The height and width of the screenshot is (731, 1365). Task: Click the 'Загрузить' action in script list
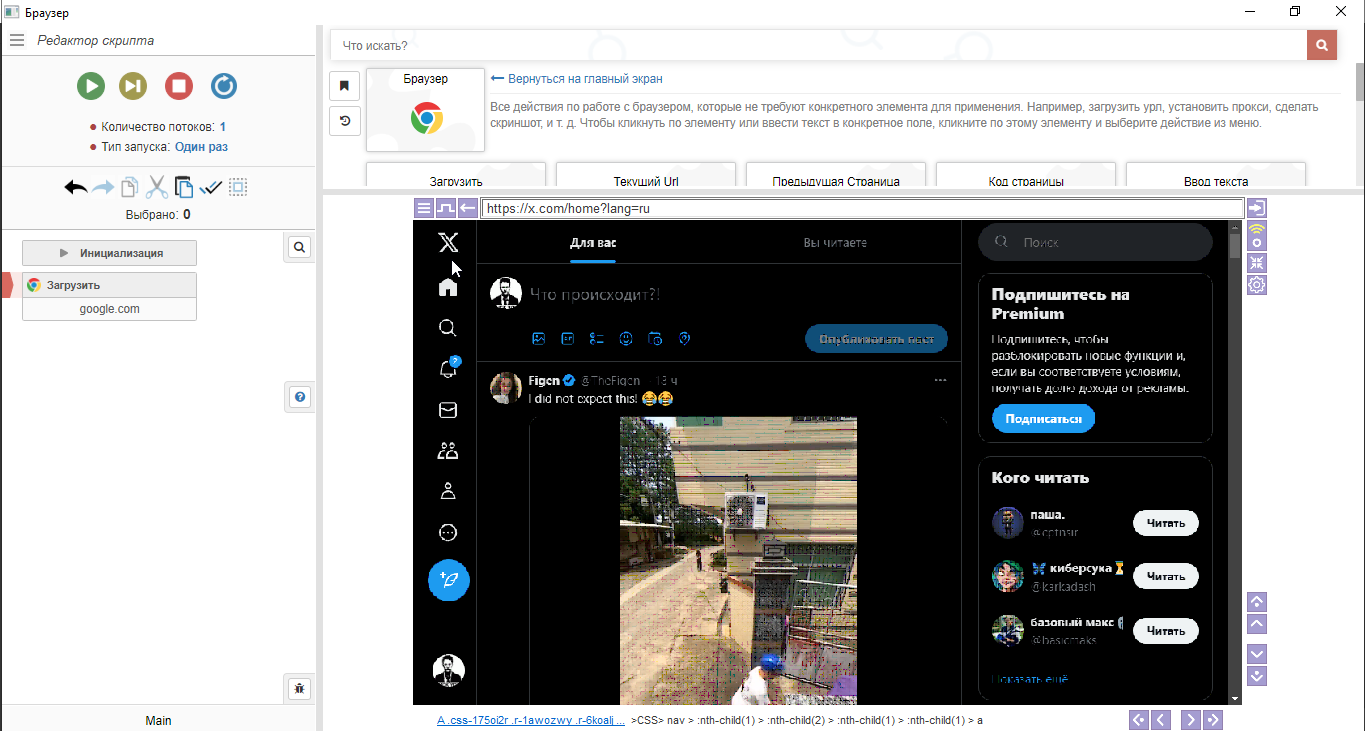[x=110, y=285]
